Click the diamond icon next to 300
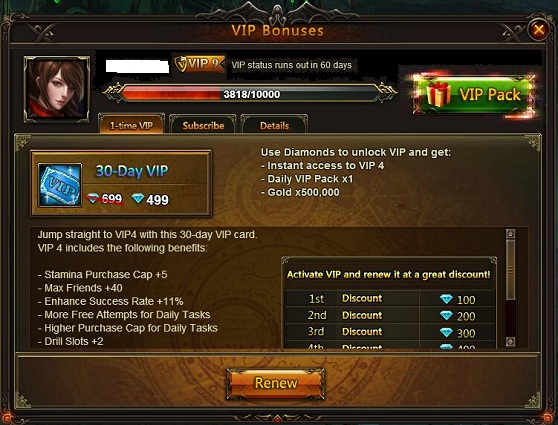 446,332
